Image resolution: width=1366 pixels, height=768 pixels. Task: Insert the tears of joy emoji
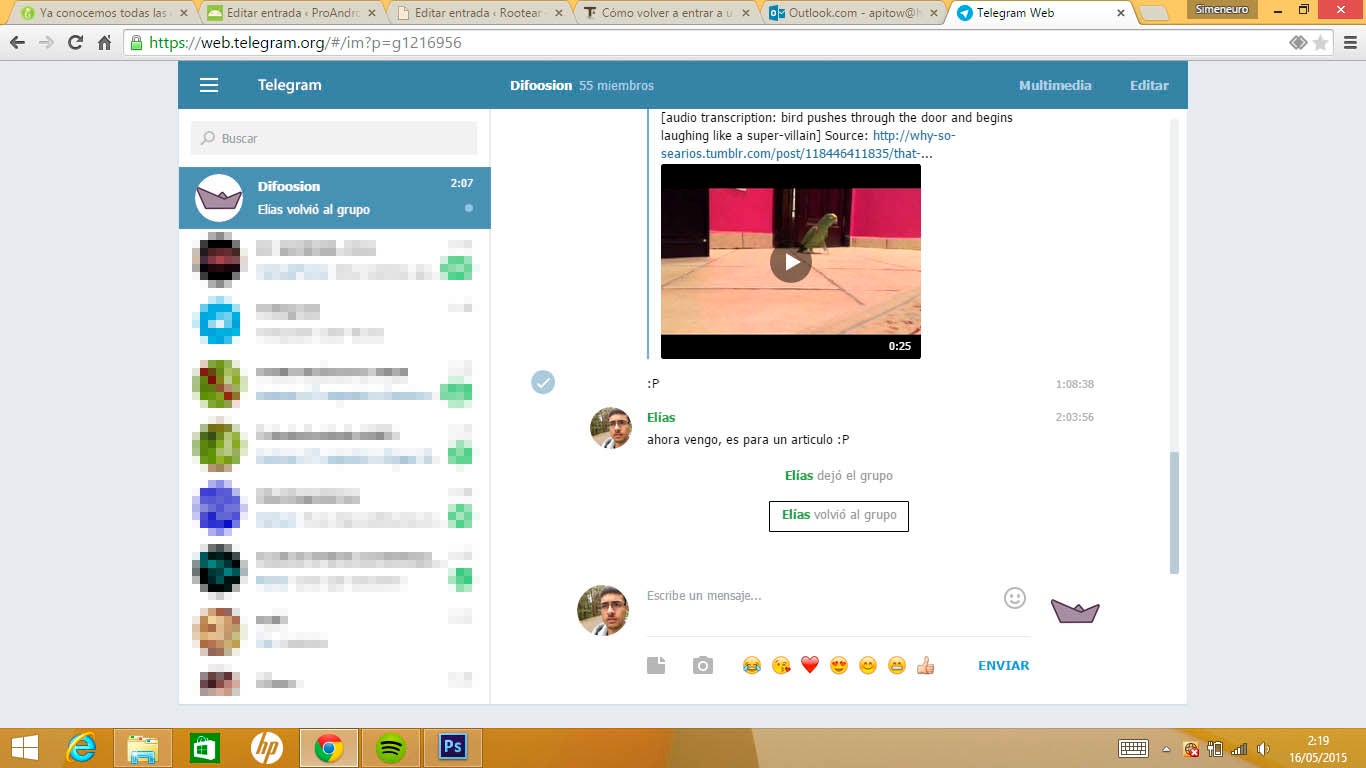pyautogui.click(x=752, y=665)
